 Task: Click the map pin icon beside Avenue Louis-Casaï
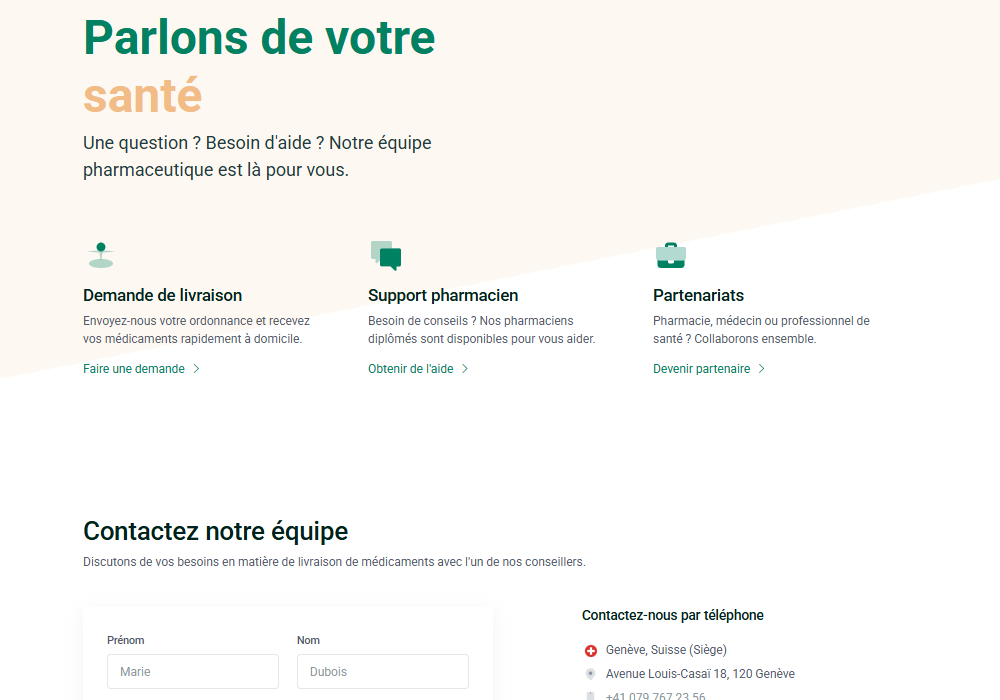[590, 674]
